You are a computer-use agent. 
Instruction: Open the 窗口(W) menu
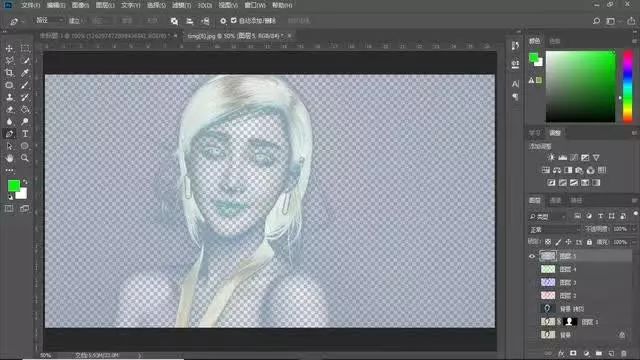(255, 5)
